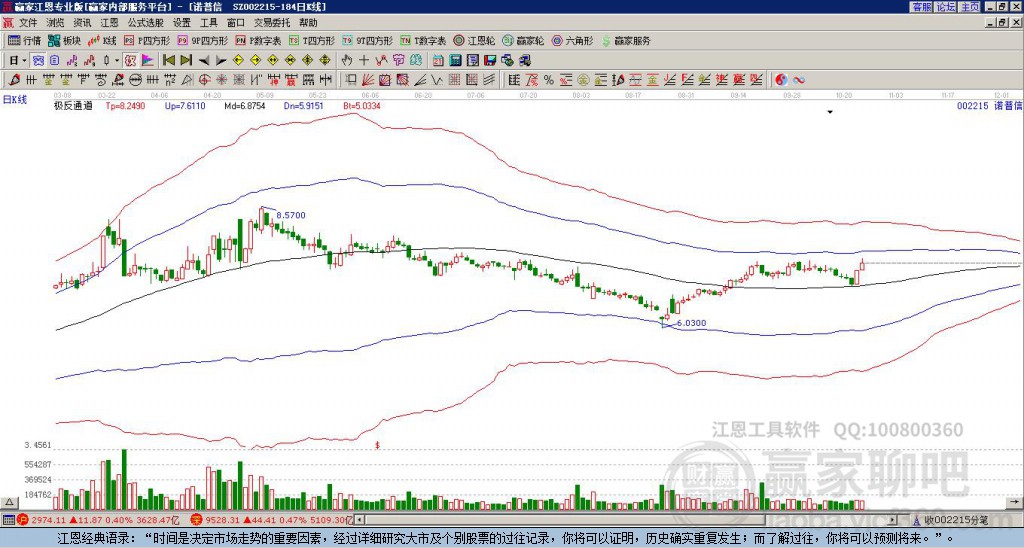Screen dimensions: 1024x548
Task: Open the 江恩轮 Gann wheel
Action: click(474, 40)
